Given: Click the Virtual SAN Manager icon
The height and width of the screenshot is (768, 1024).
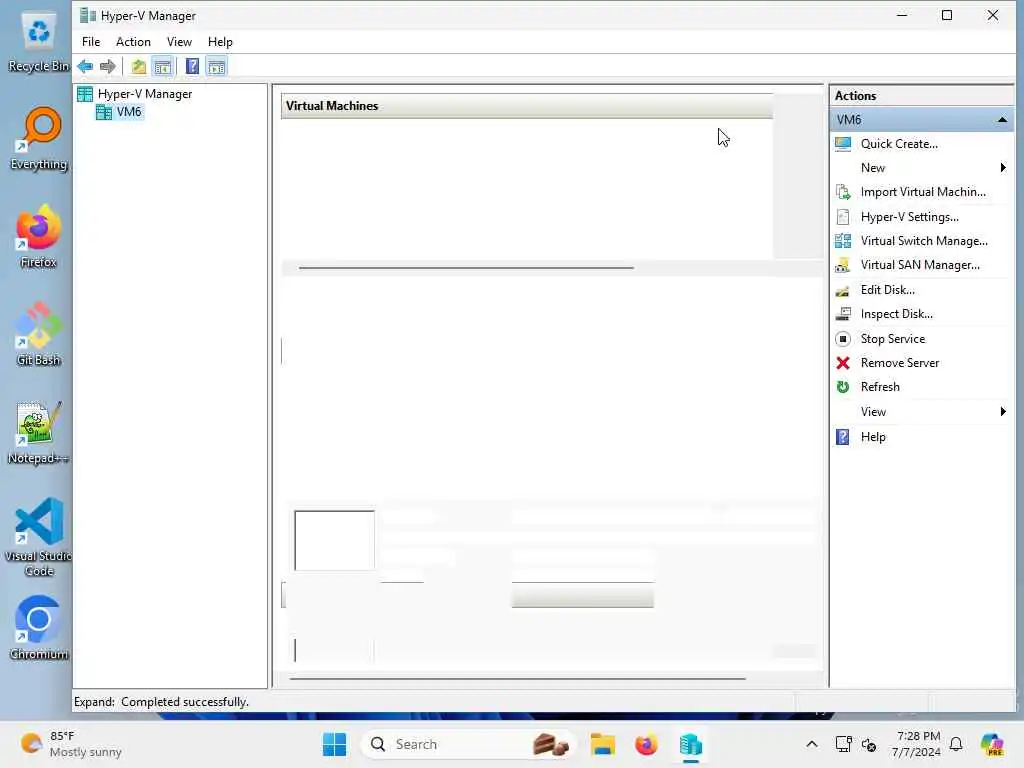Looking at the screenshot, I should [x=842, y=265].
